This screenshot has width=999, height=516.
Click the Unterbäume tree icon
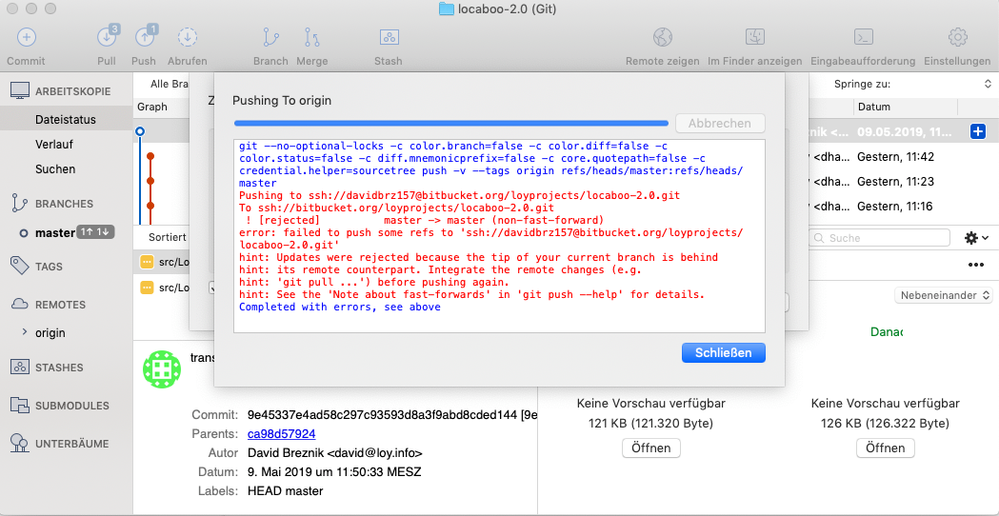coord(19,443)
